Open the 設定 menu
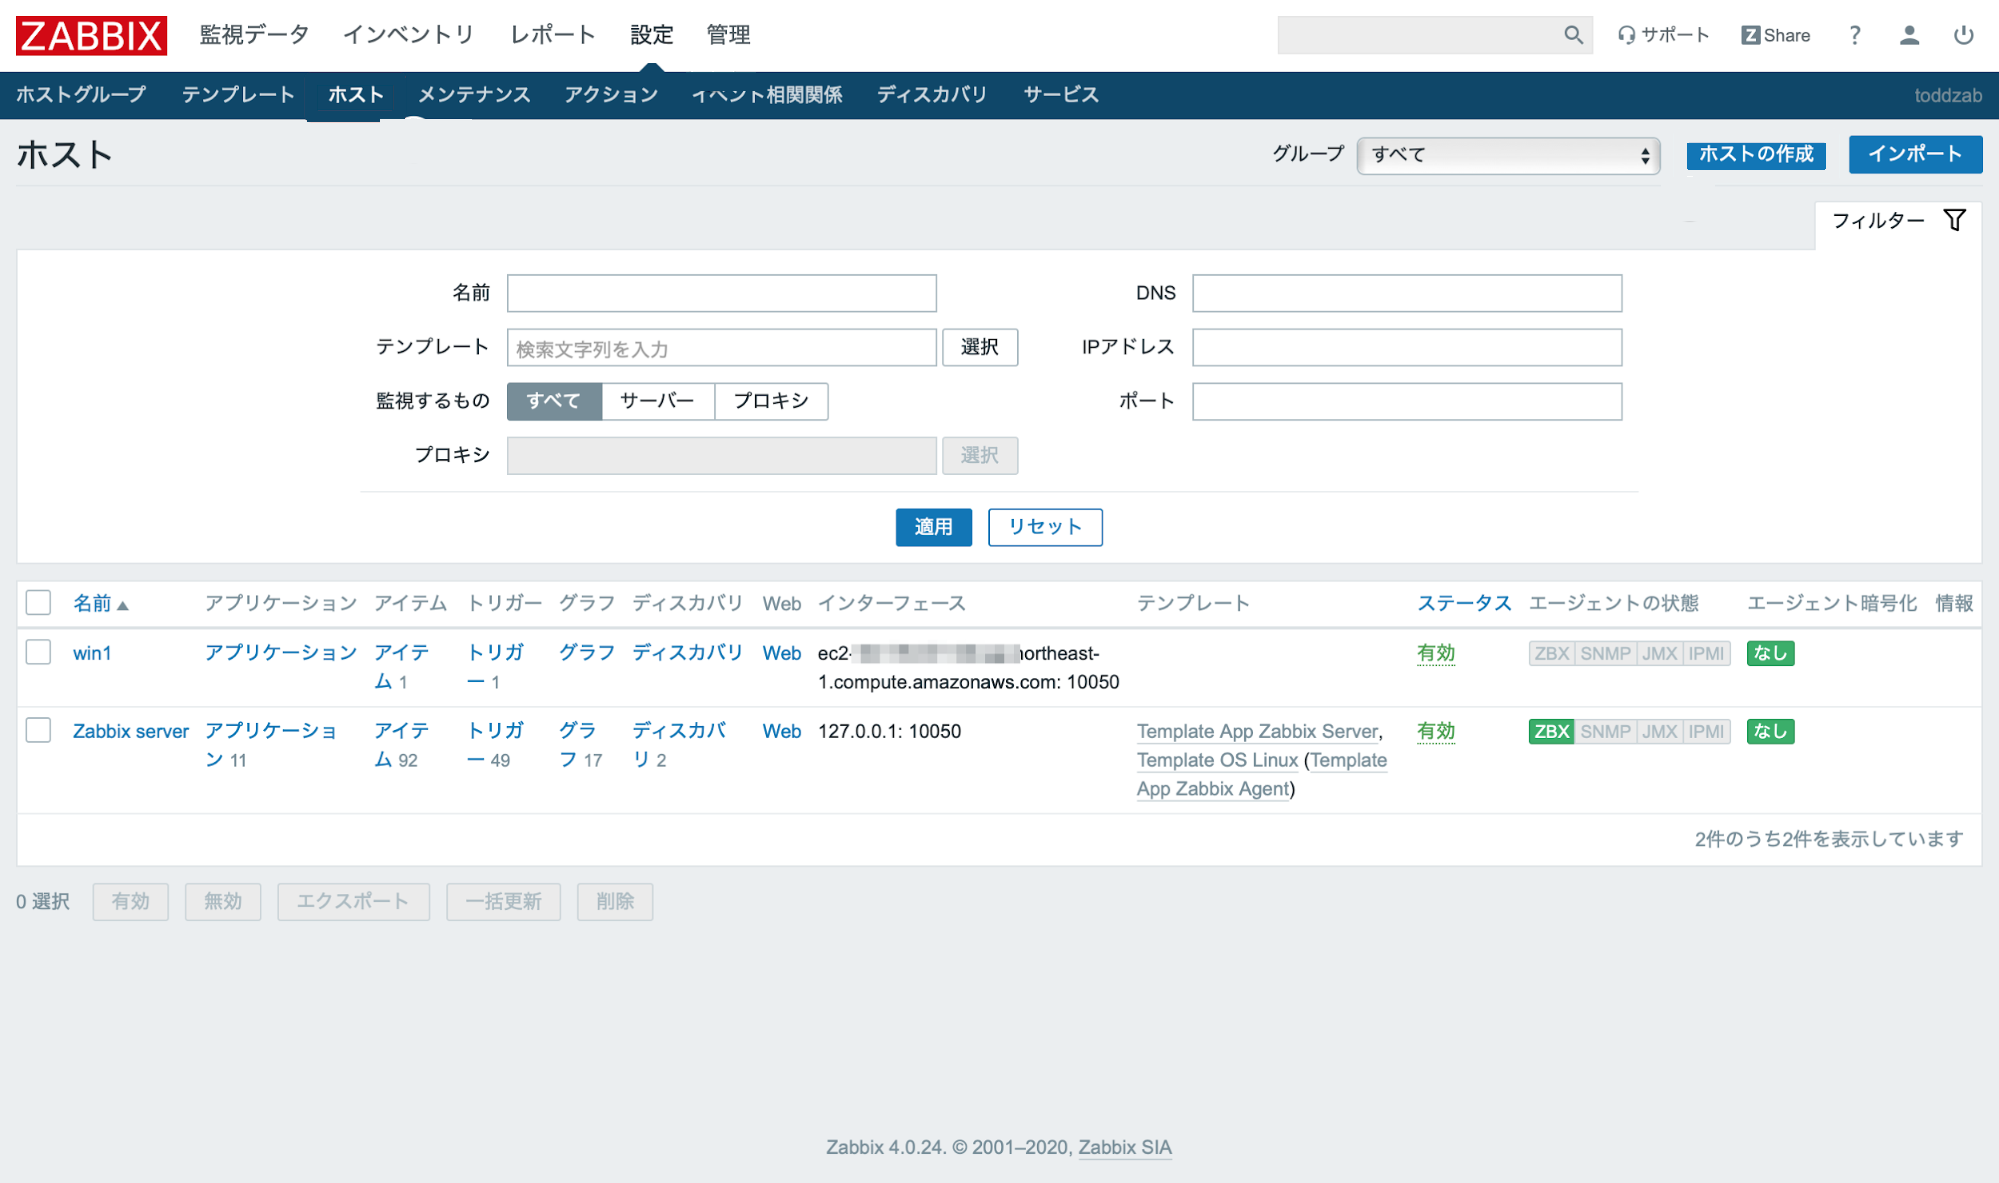1999x1183 pixels. point(652,35)
